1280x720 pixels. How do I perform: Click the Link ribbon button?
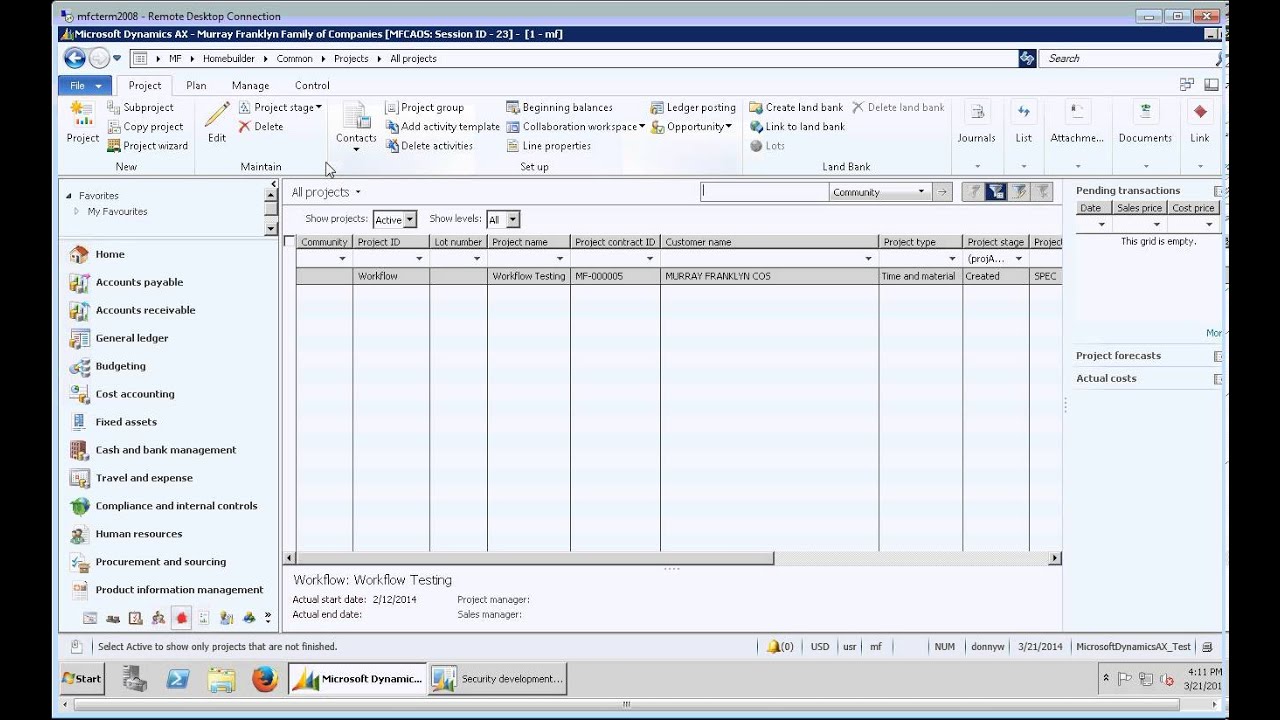click(x=1200, y=123)
